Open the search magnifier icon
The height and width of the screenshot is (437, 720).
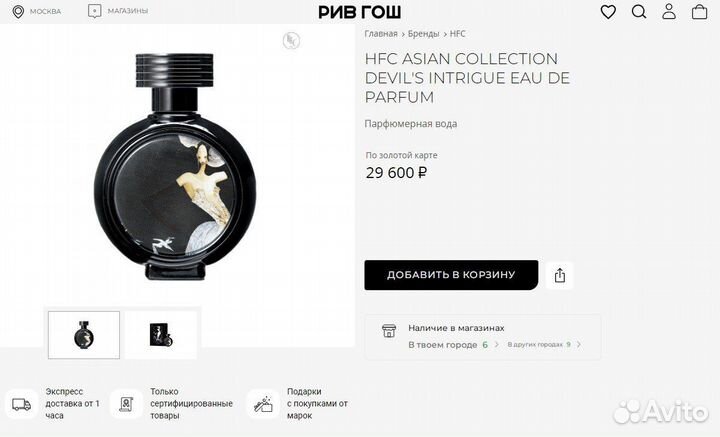tap(639, 11)
